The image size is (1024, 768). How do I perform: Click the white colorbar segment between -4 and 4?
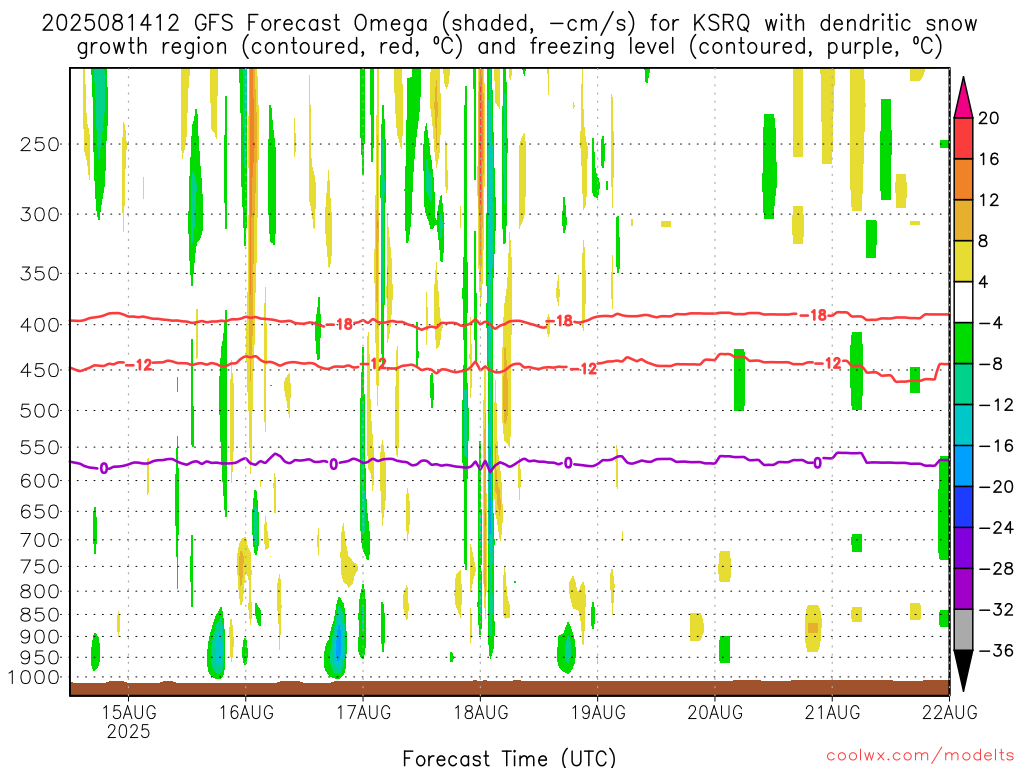pyautogui.click(x=963, y=302)
